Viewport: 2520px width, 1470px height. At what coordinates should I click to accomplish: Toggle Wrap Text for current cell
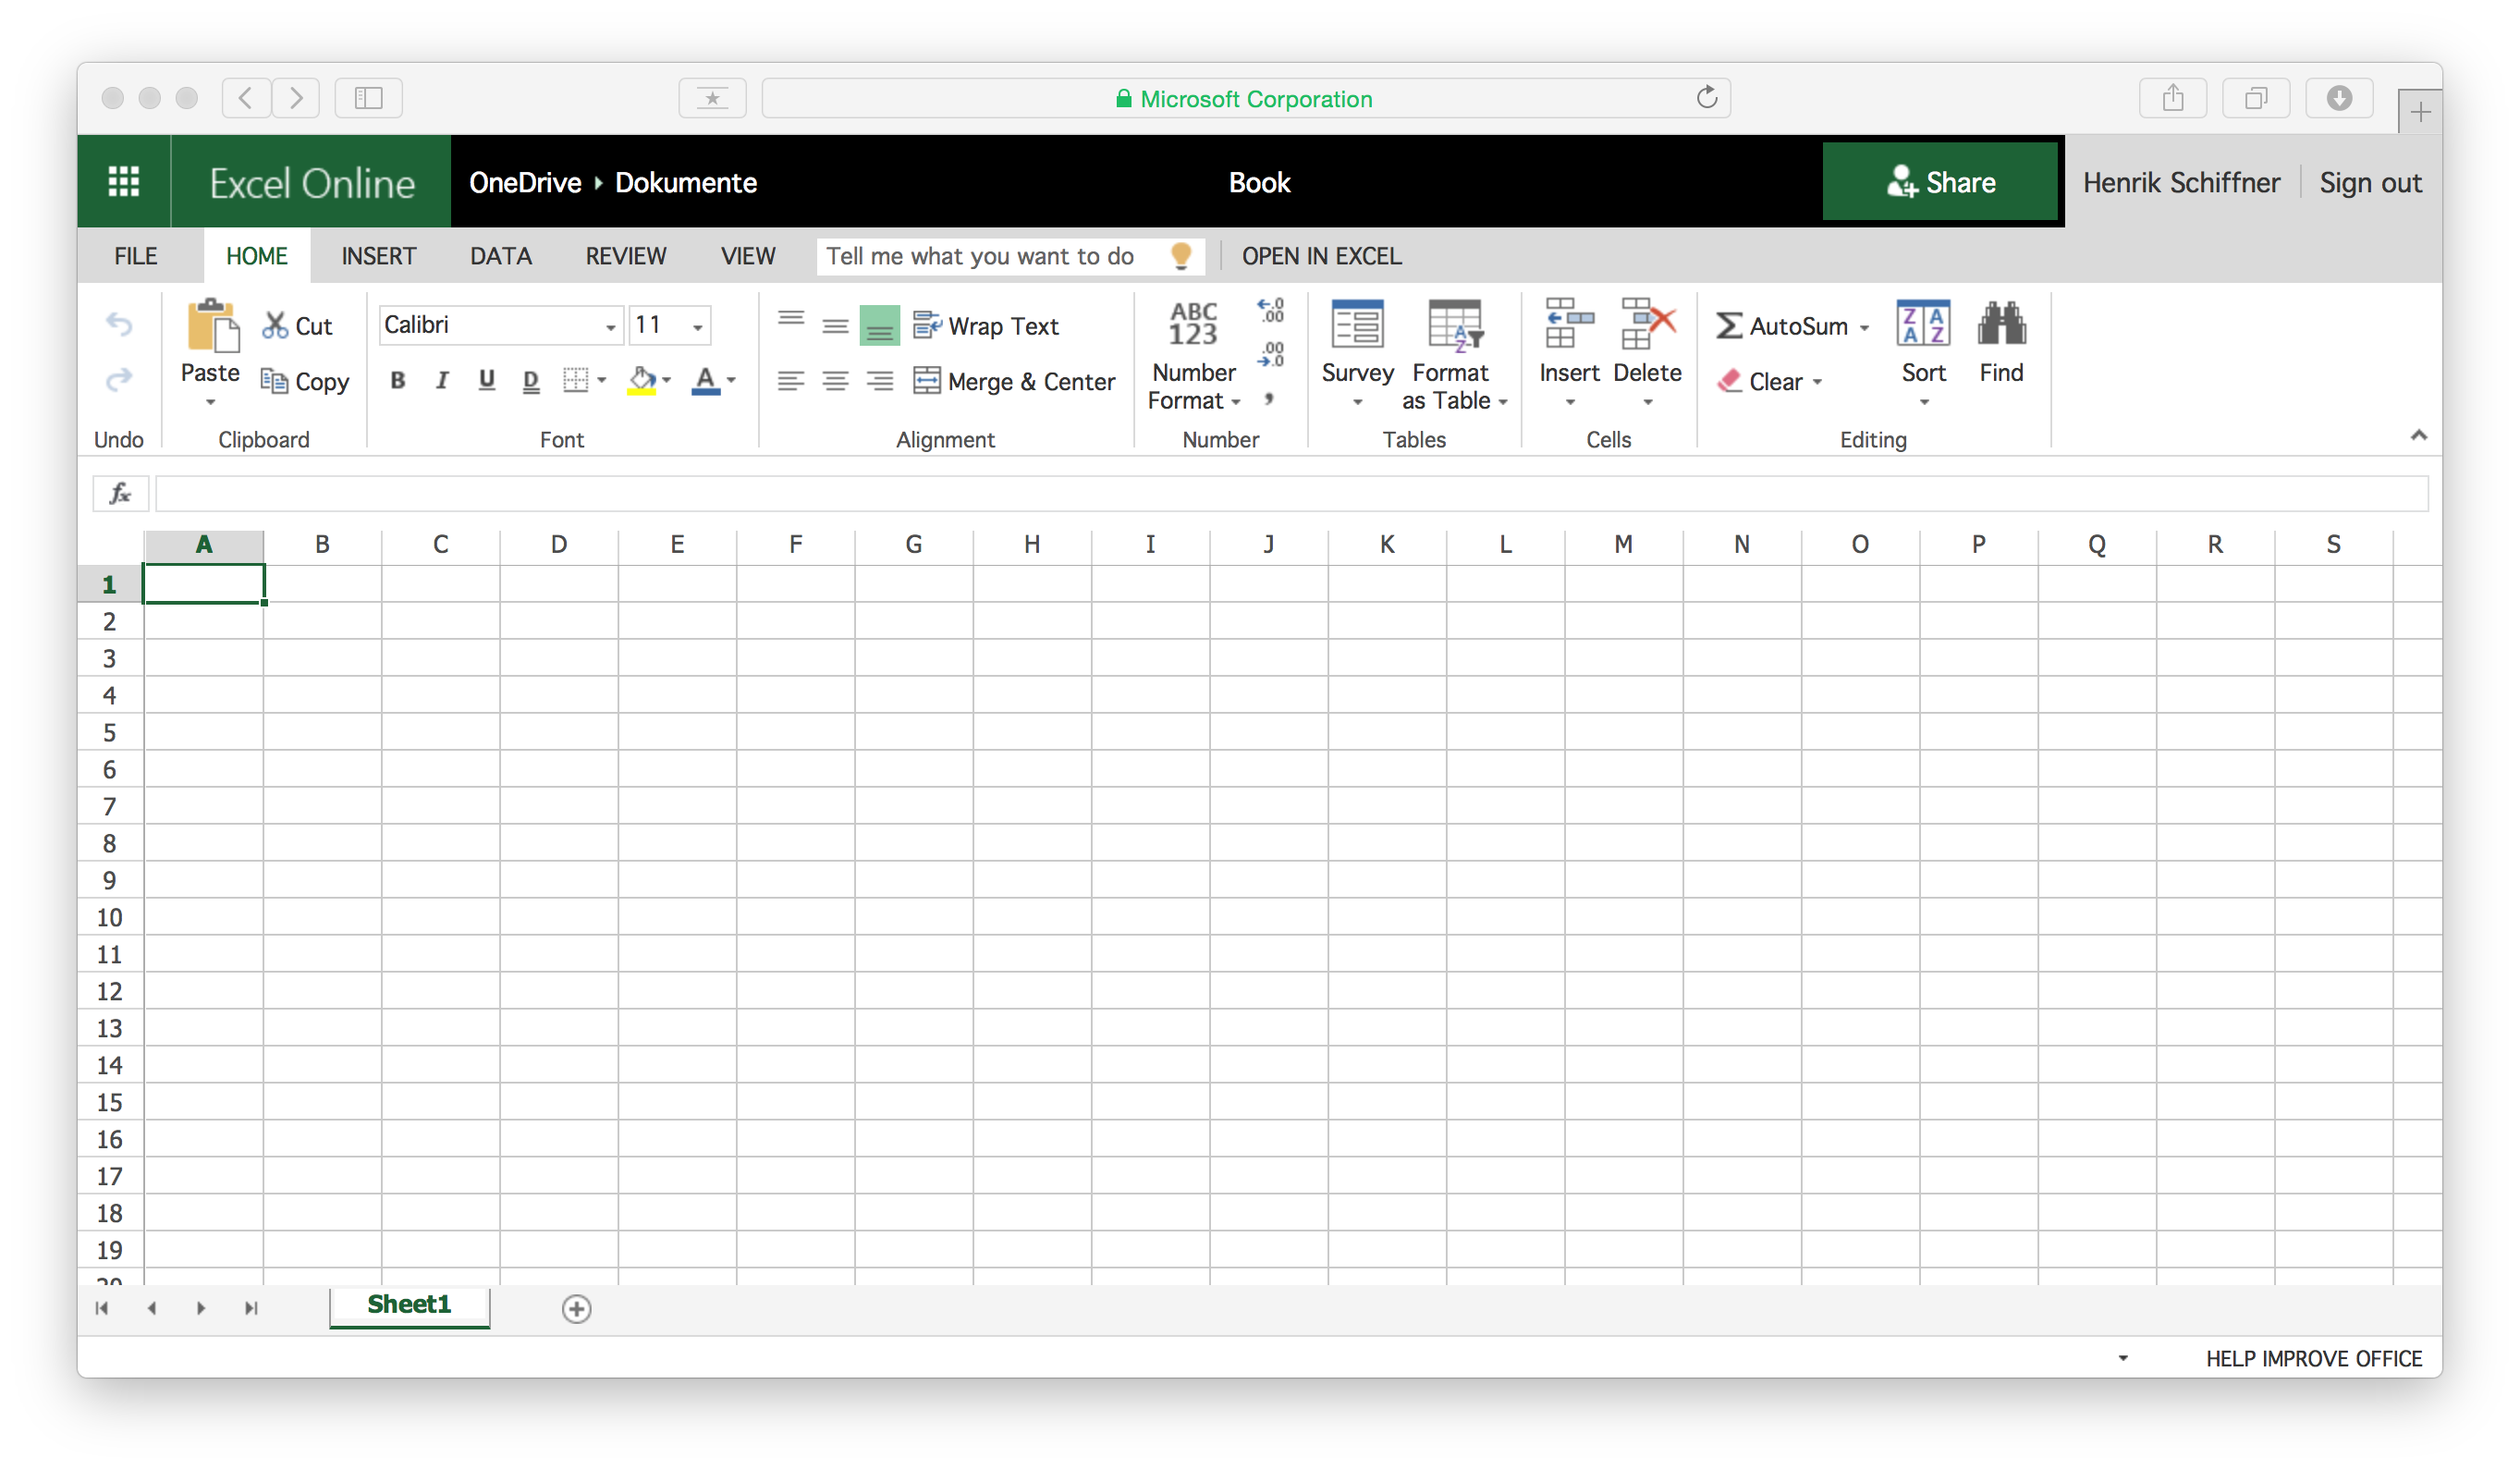click(992, 324)
